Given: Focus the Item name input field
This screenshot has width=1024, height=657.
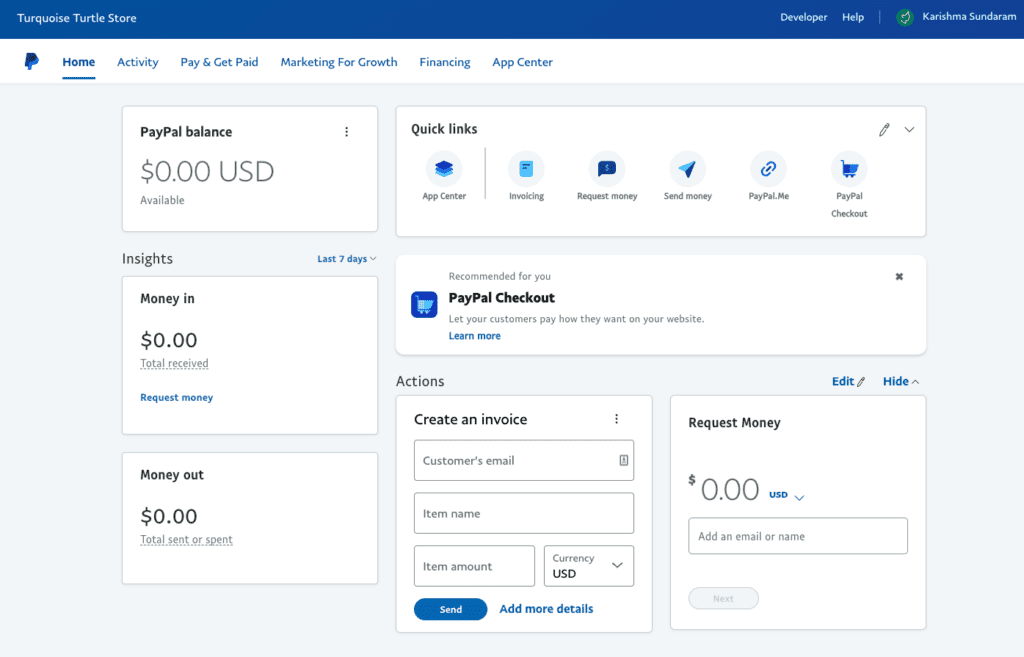Looking at the screenshot, I should 524,513.
